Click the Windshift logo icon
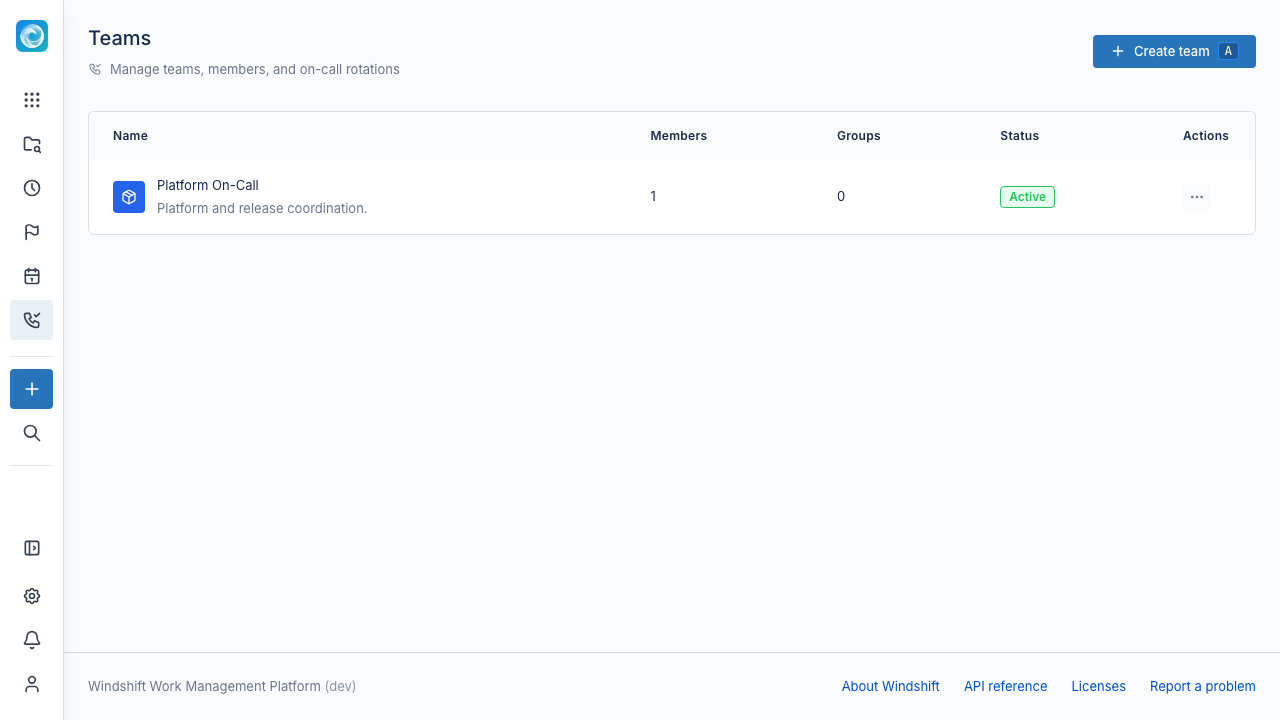The width and height of the screenshot is (1280, 720). [x=32, y=36]
